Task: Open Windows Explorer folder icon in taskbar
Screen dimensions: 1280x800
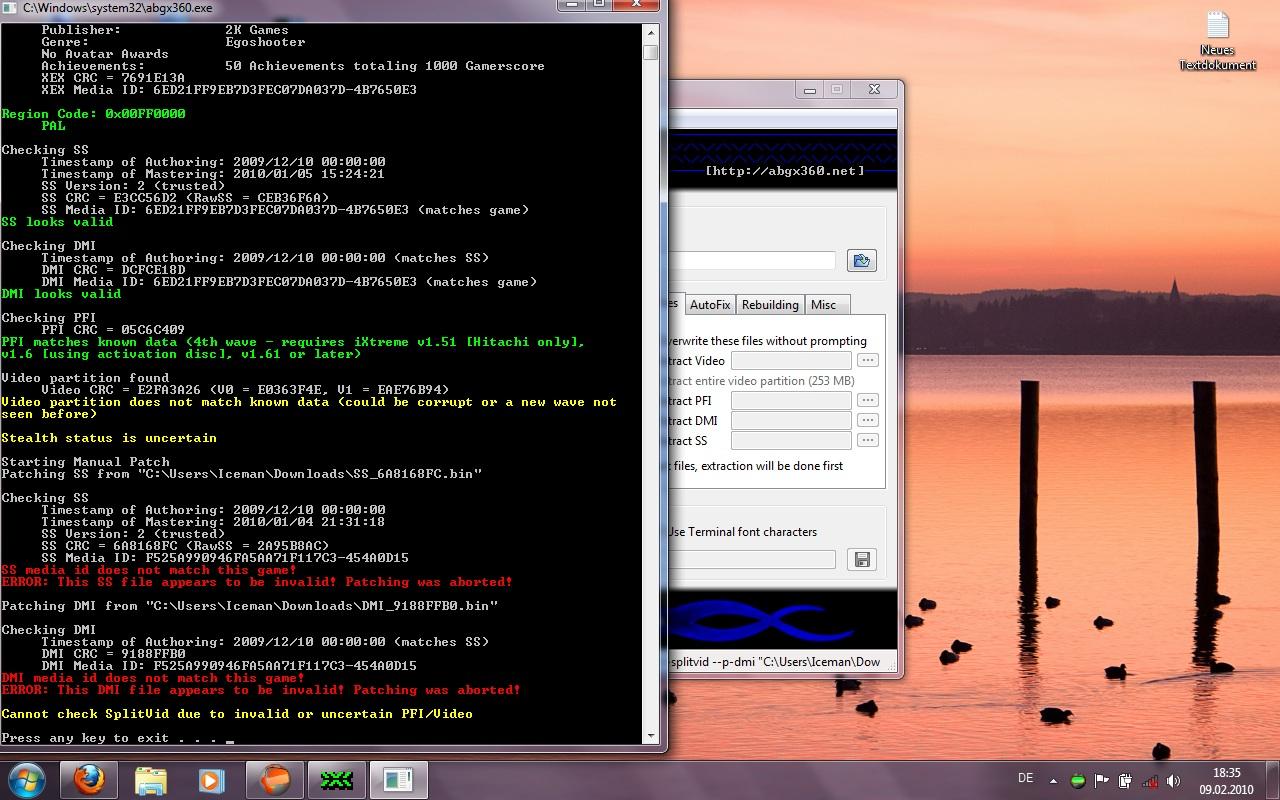Action: 150,779
